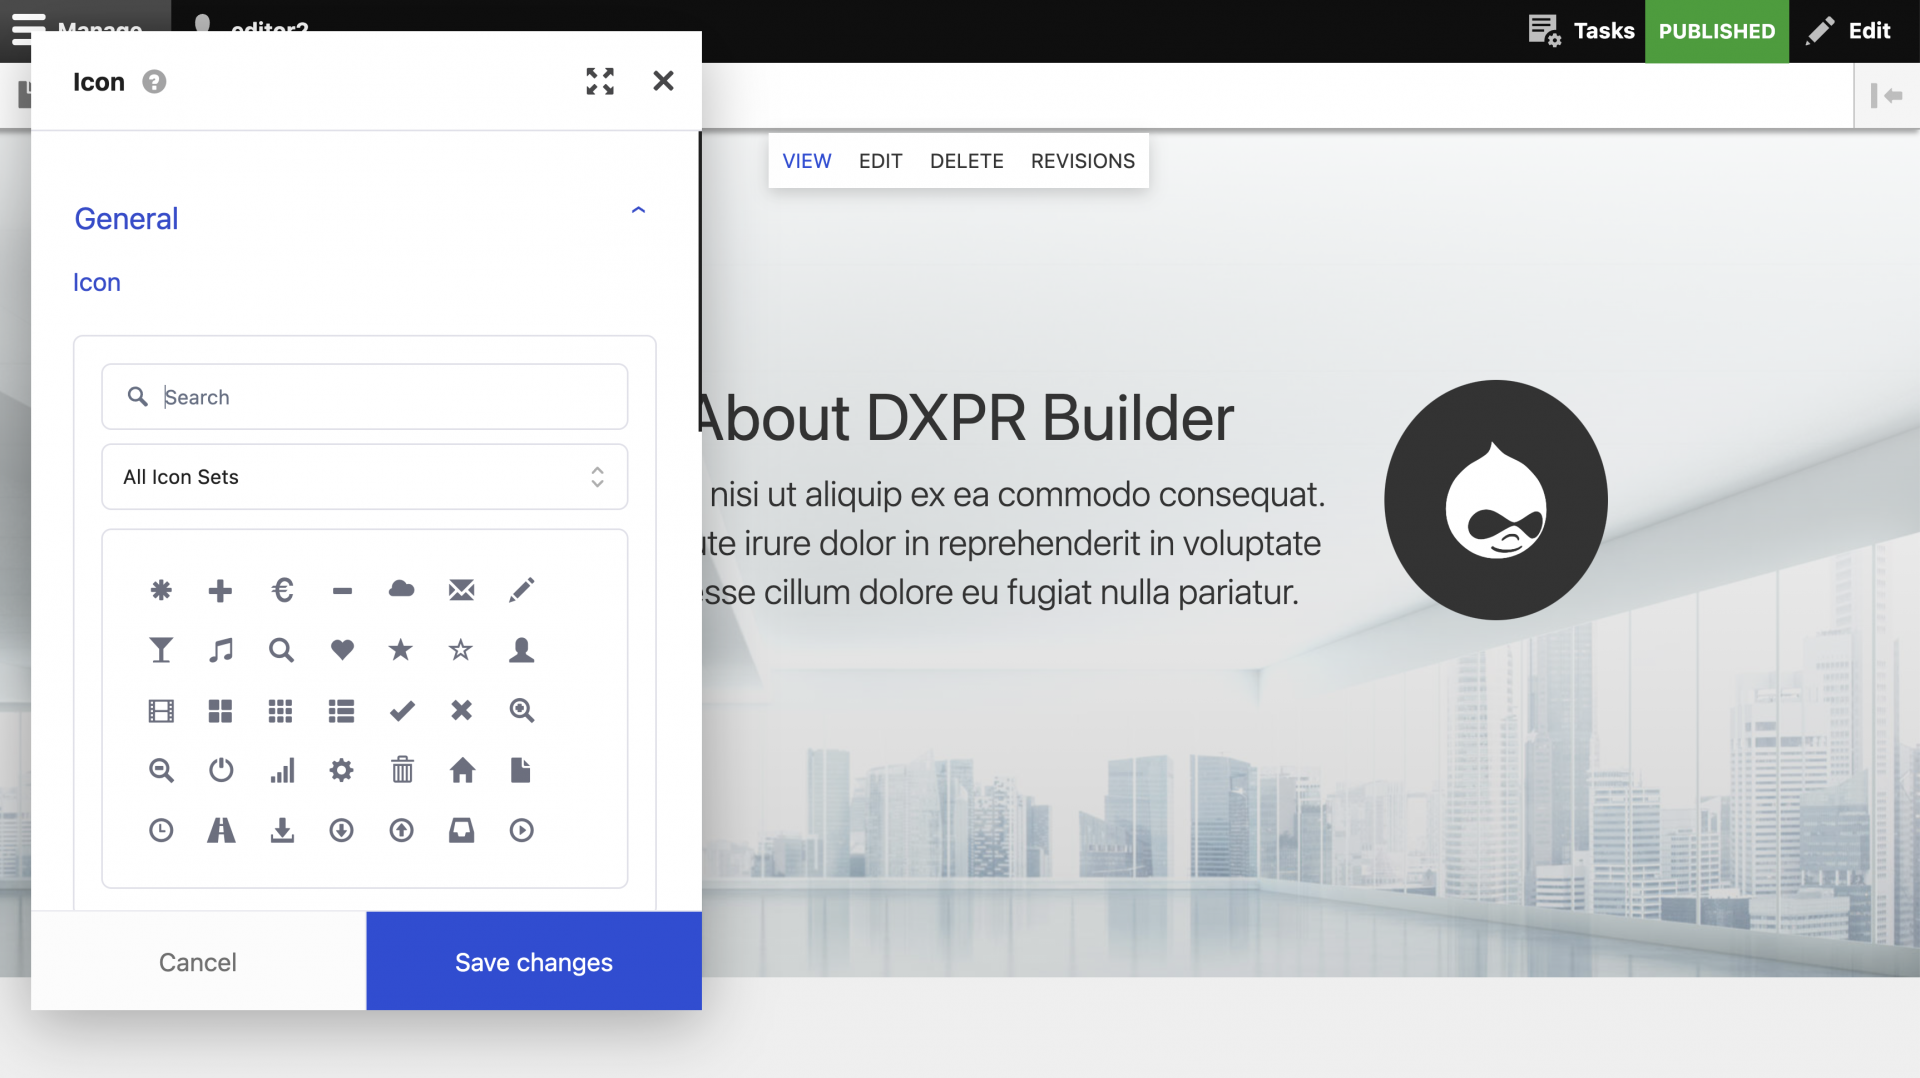Image resolution: width=1920 pixels, height=1078 pixels.
Task: Pick the zoom-in magnifier icon
Action: (x=522, y=711)
